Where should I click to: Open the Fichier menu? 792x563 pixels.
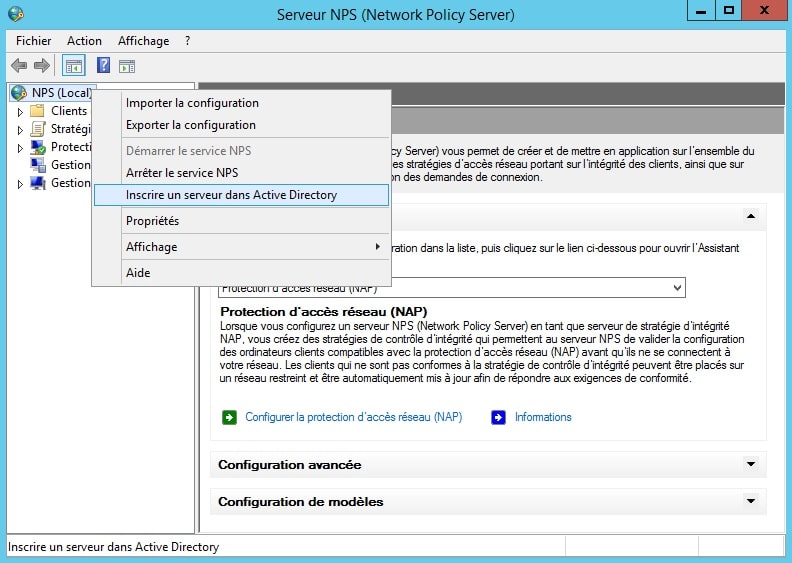tap(33, 41)
